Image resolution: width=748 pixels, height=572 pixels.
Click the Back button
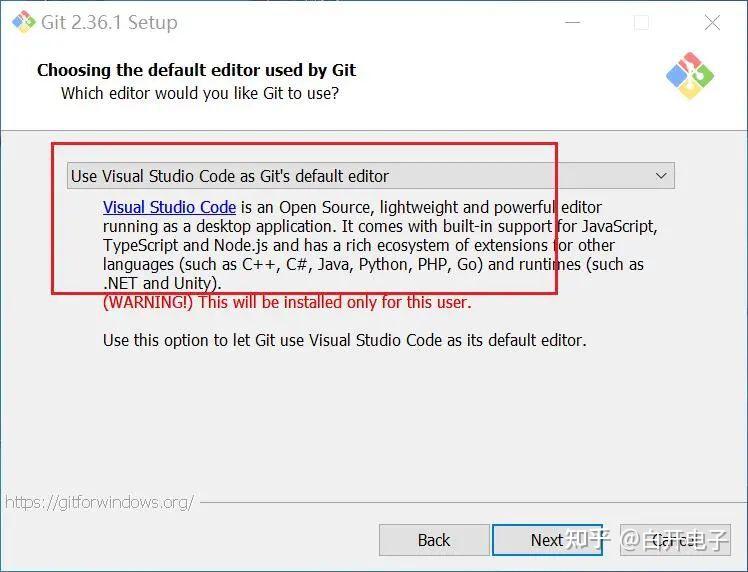point(433,540)
